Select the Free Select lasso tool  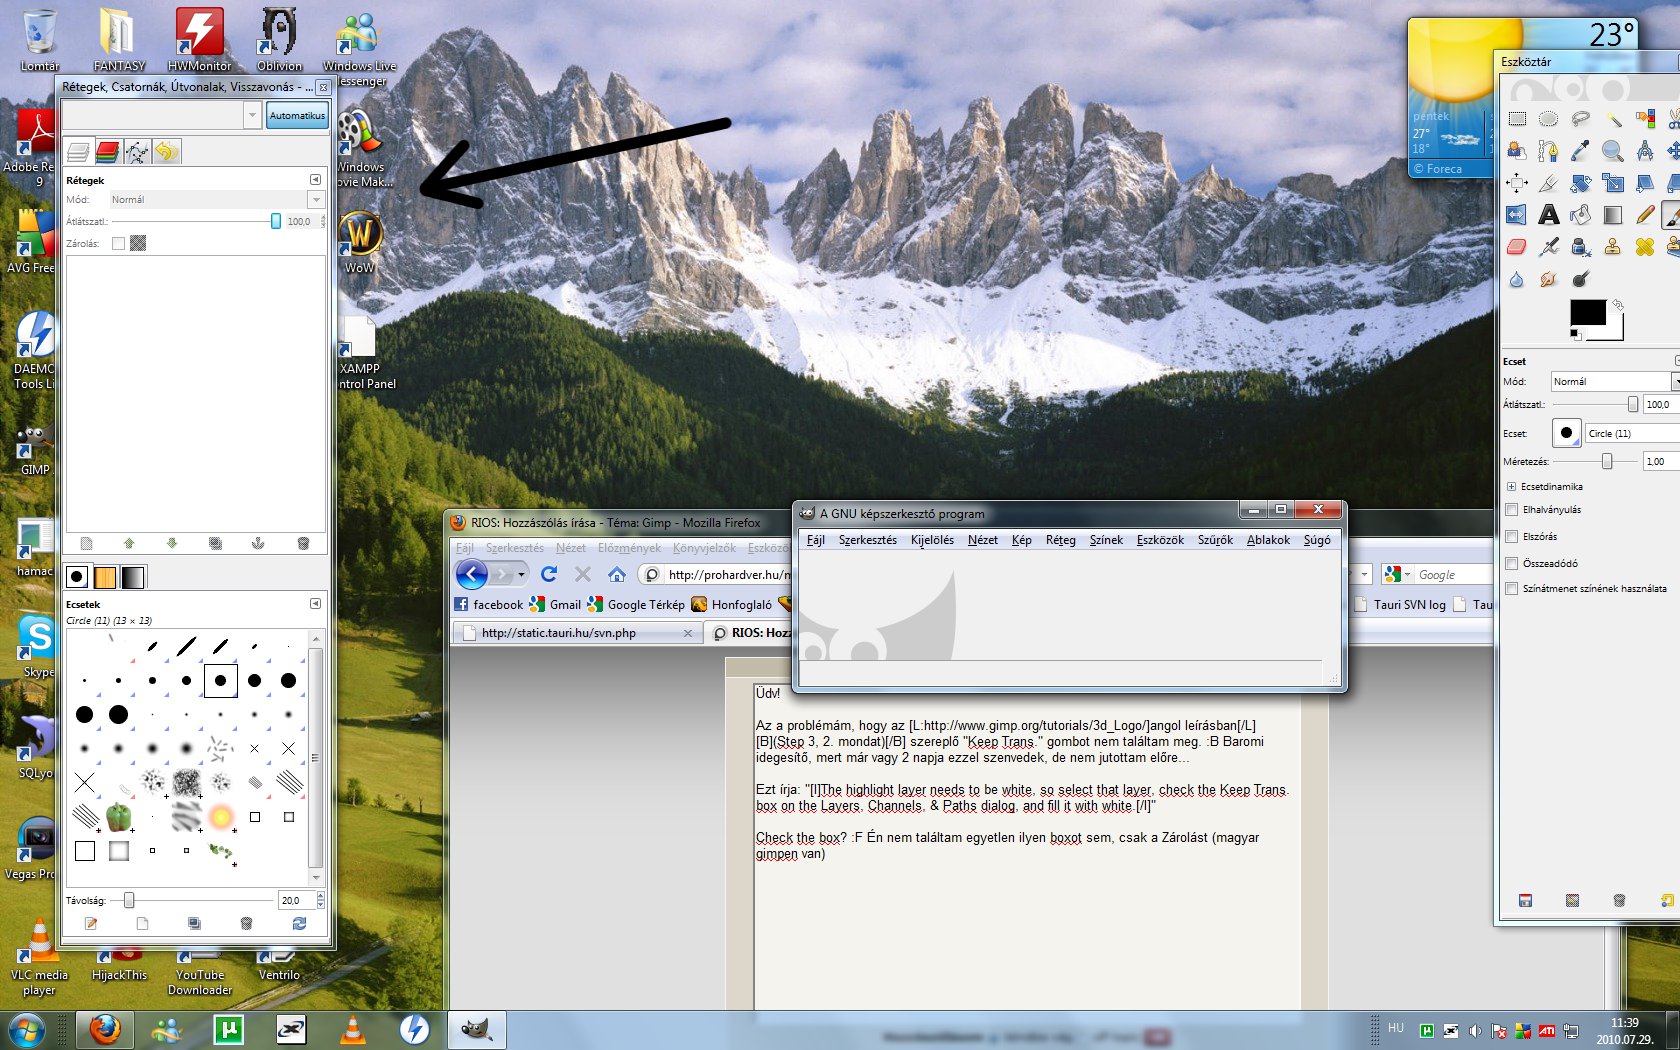1581,120
